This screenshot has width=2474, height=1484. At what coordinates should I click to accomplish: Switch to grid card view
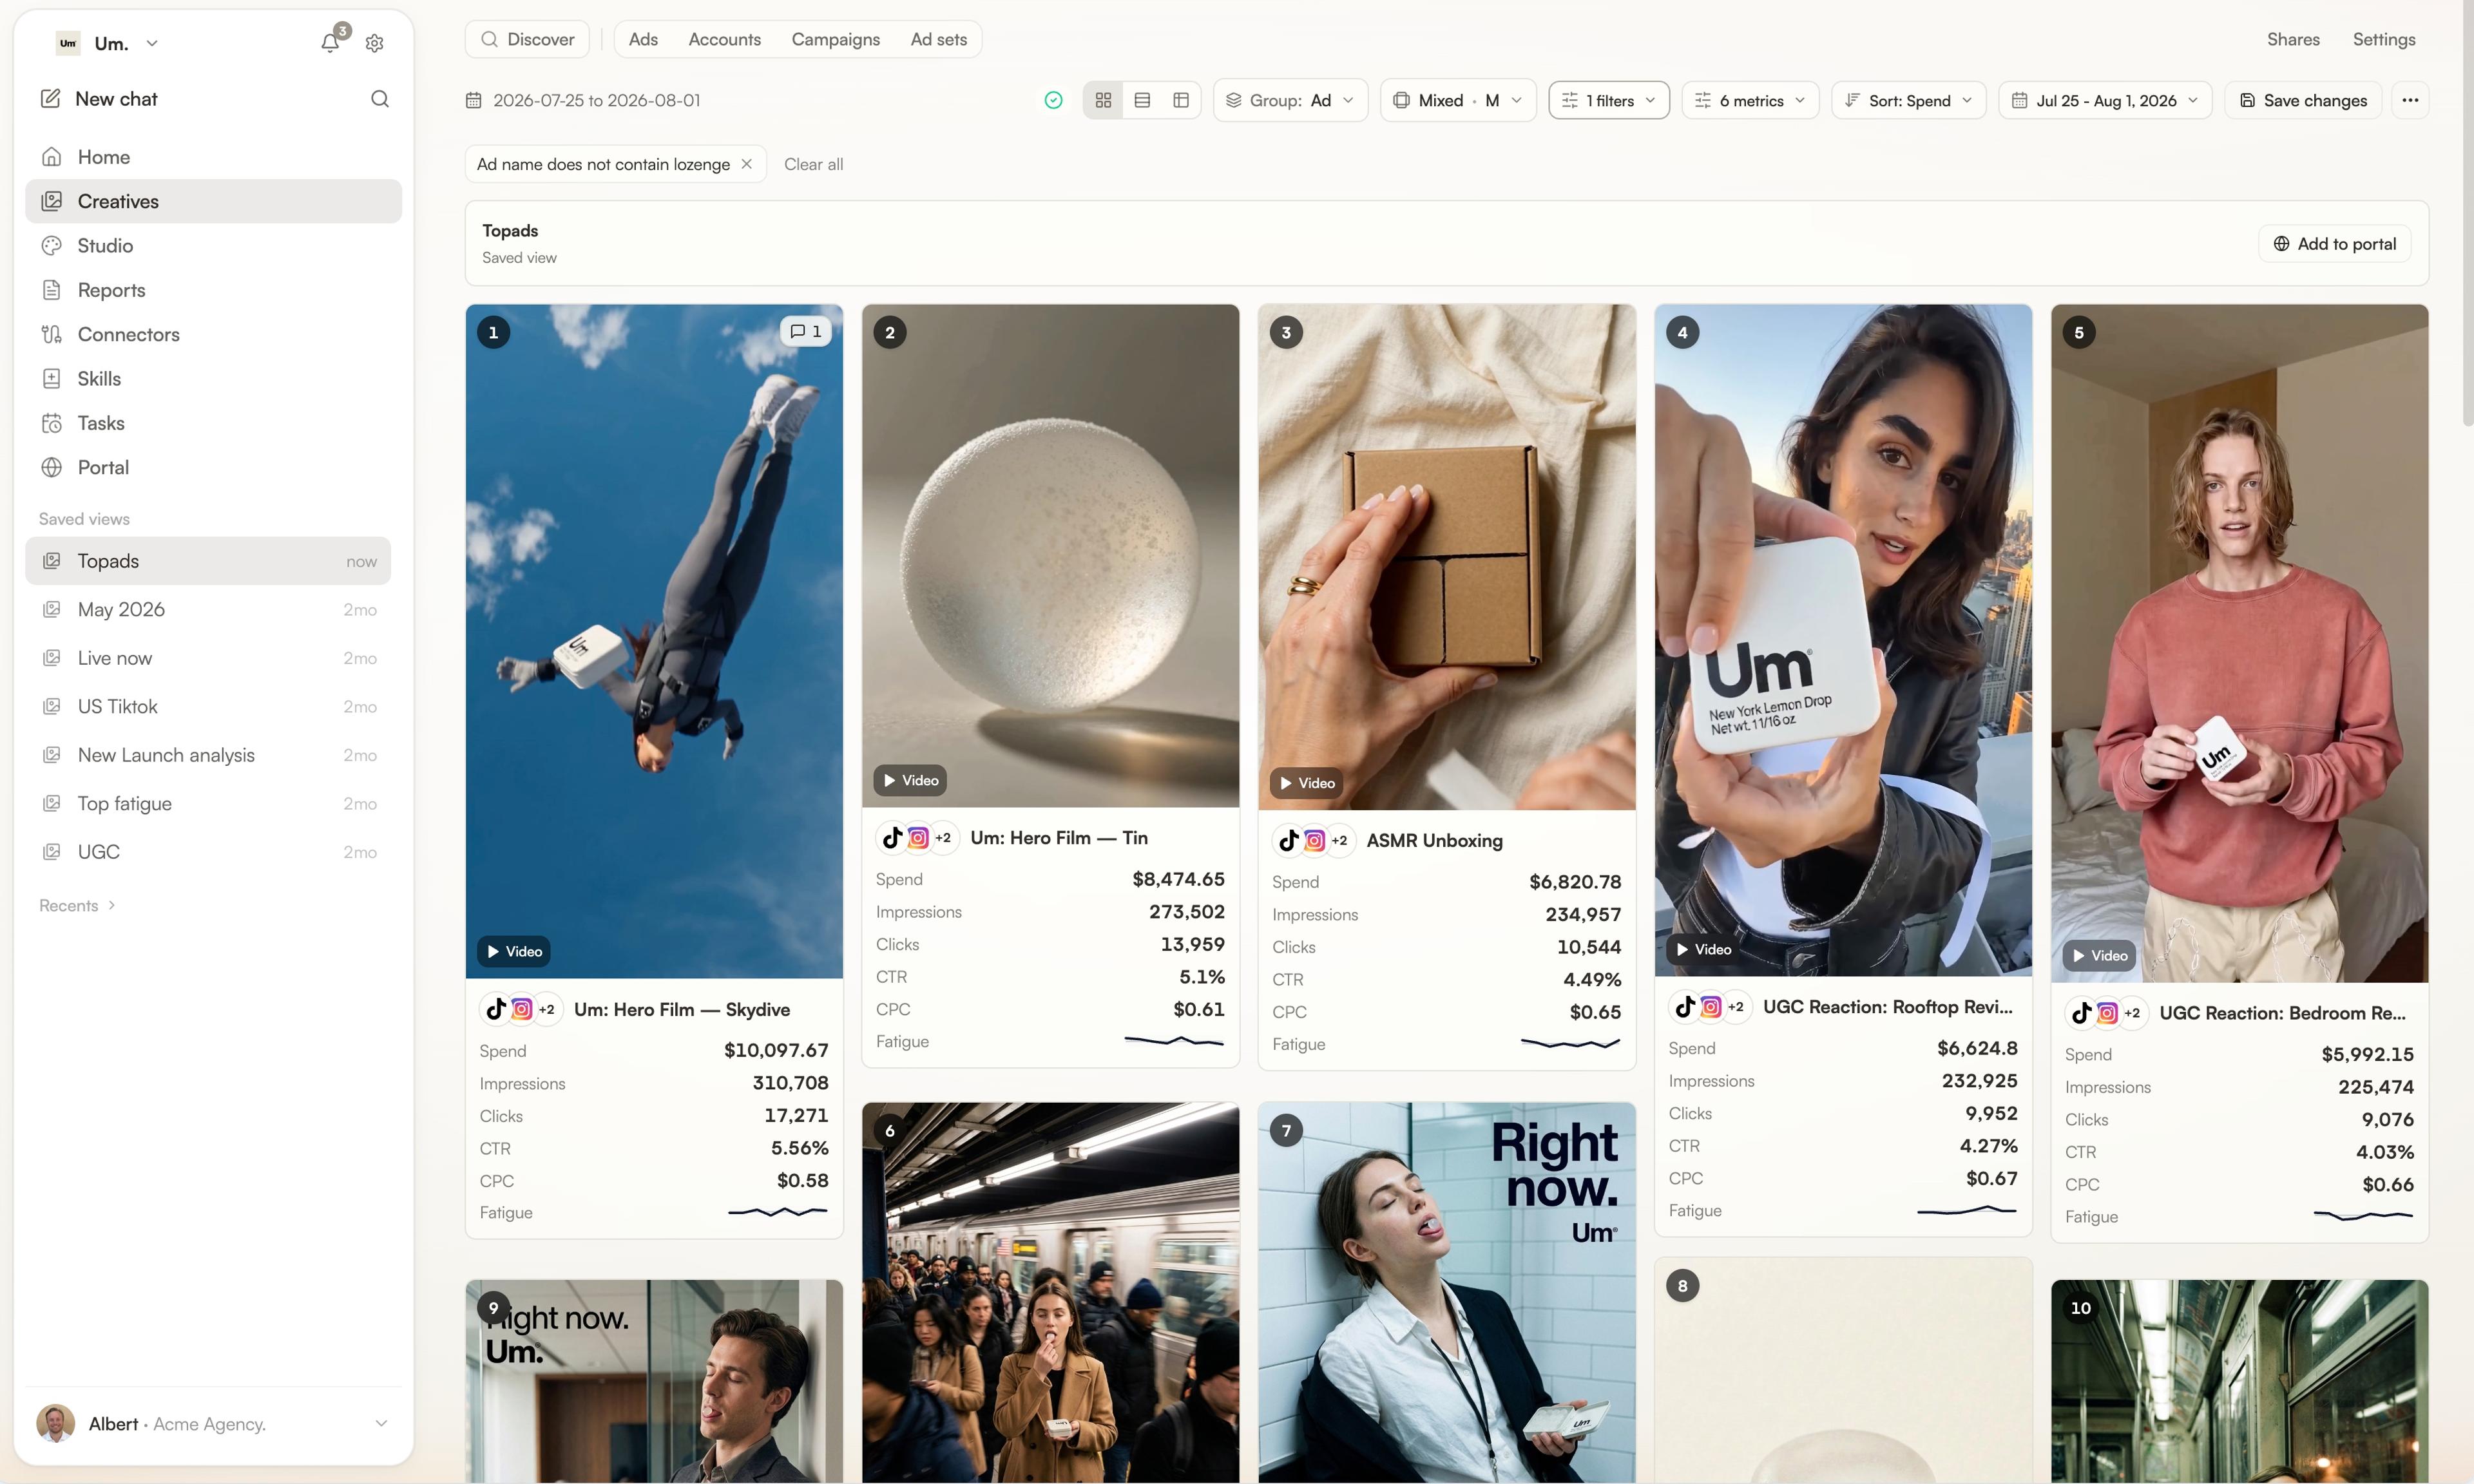[x=1103, y=100]
